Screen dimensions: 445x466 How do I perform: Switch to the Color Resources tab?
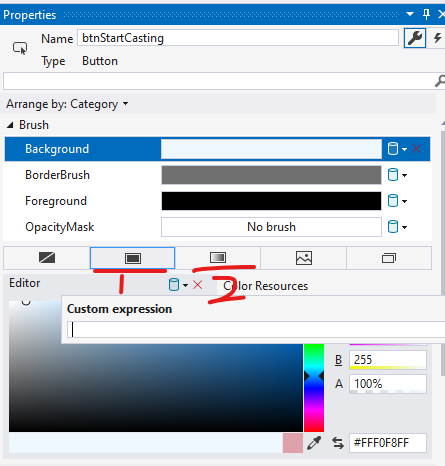(266, 286)
